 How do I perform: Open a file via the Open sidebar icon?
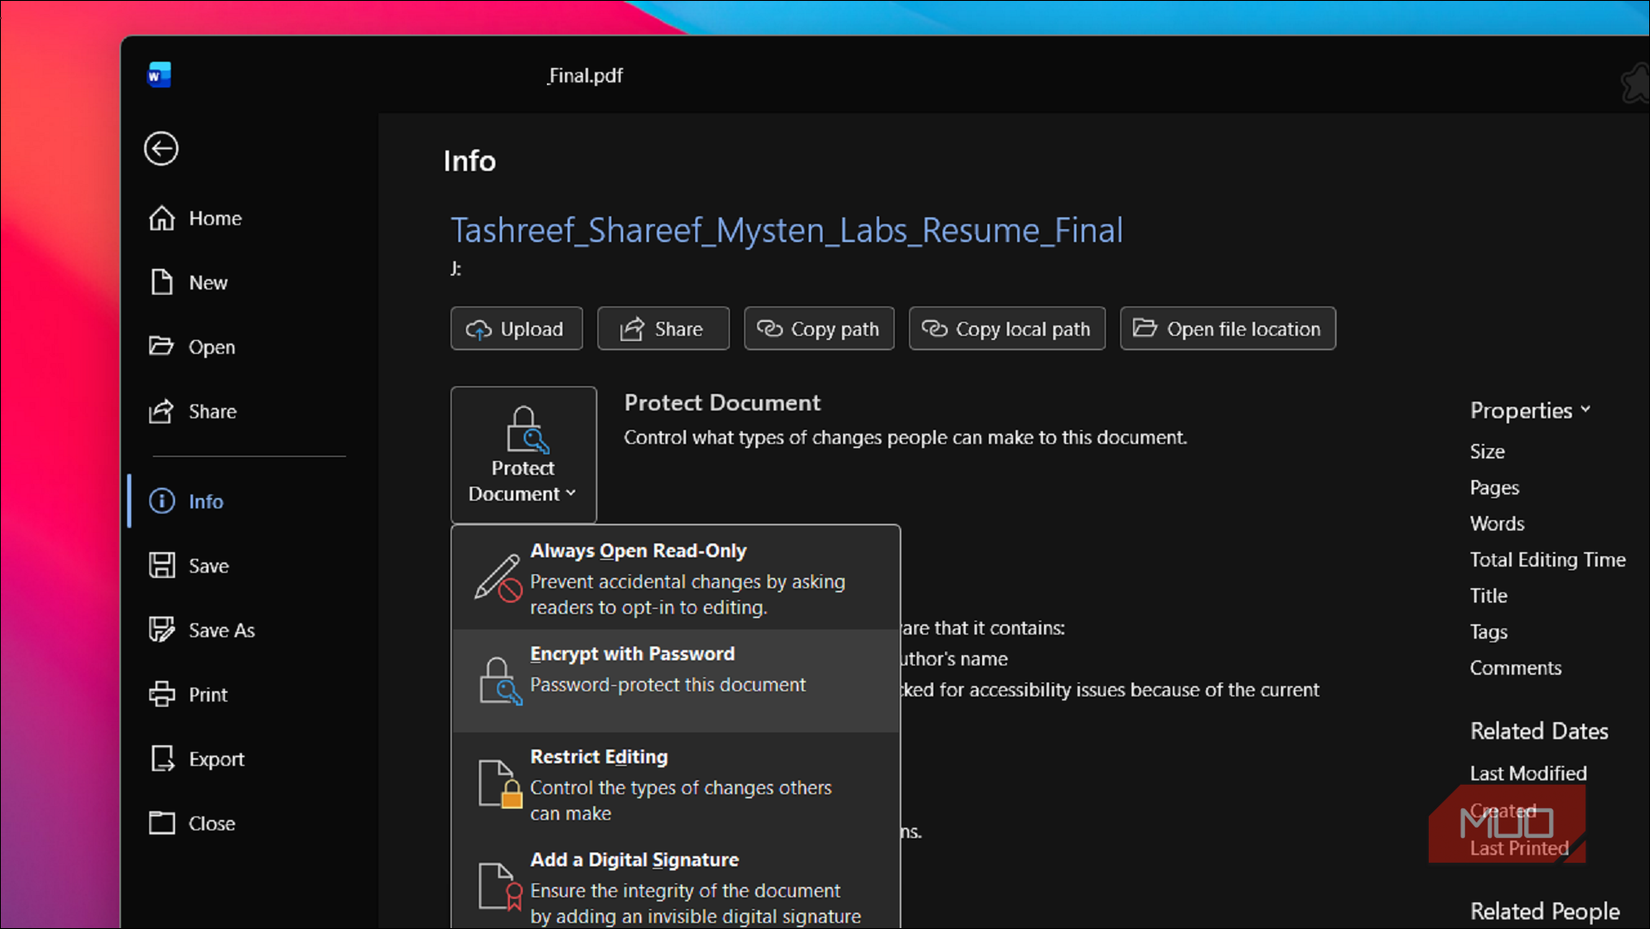163,346
